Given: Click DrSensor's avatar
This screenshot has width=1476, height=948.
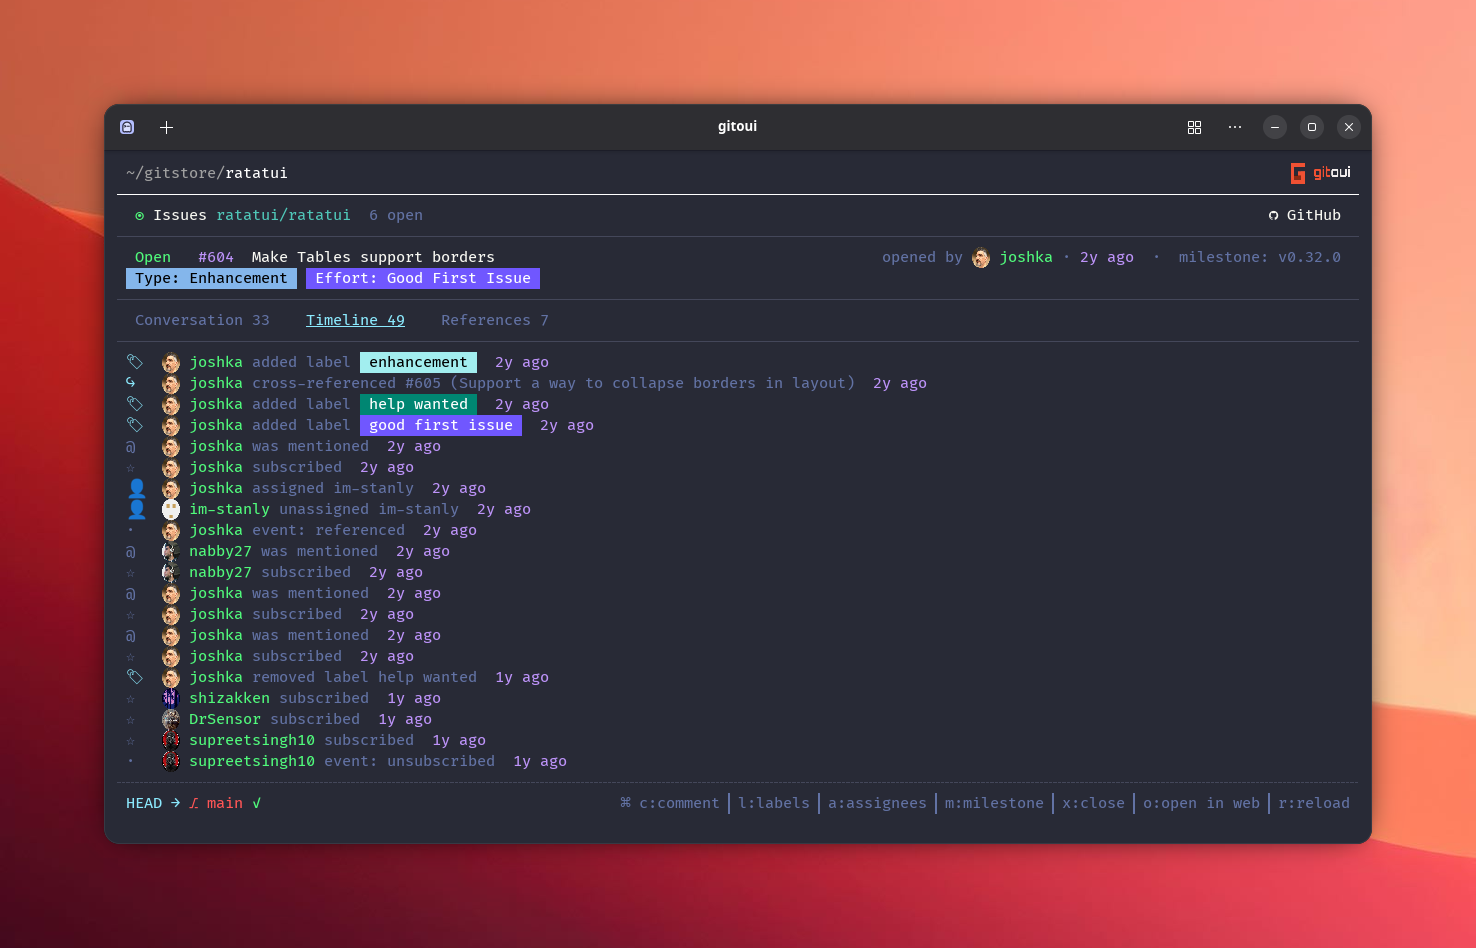Looking at the screenshot, I should coord(171,720).
